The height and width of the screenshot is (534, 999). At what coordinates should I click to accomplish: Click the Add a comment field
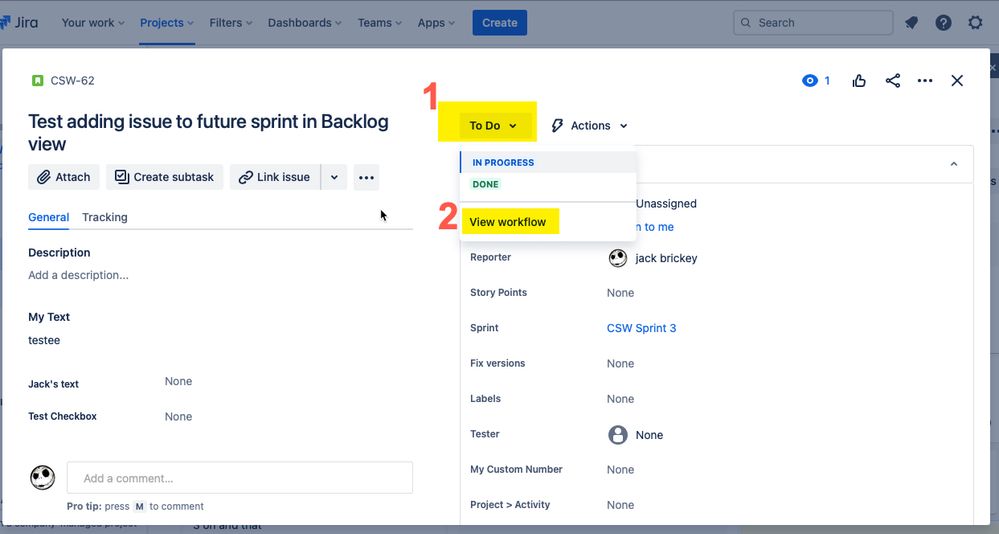(240, 478)
